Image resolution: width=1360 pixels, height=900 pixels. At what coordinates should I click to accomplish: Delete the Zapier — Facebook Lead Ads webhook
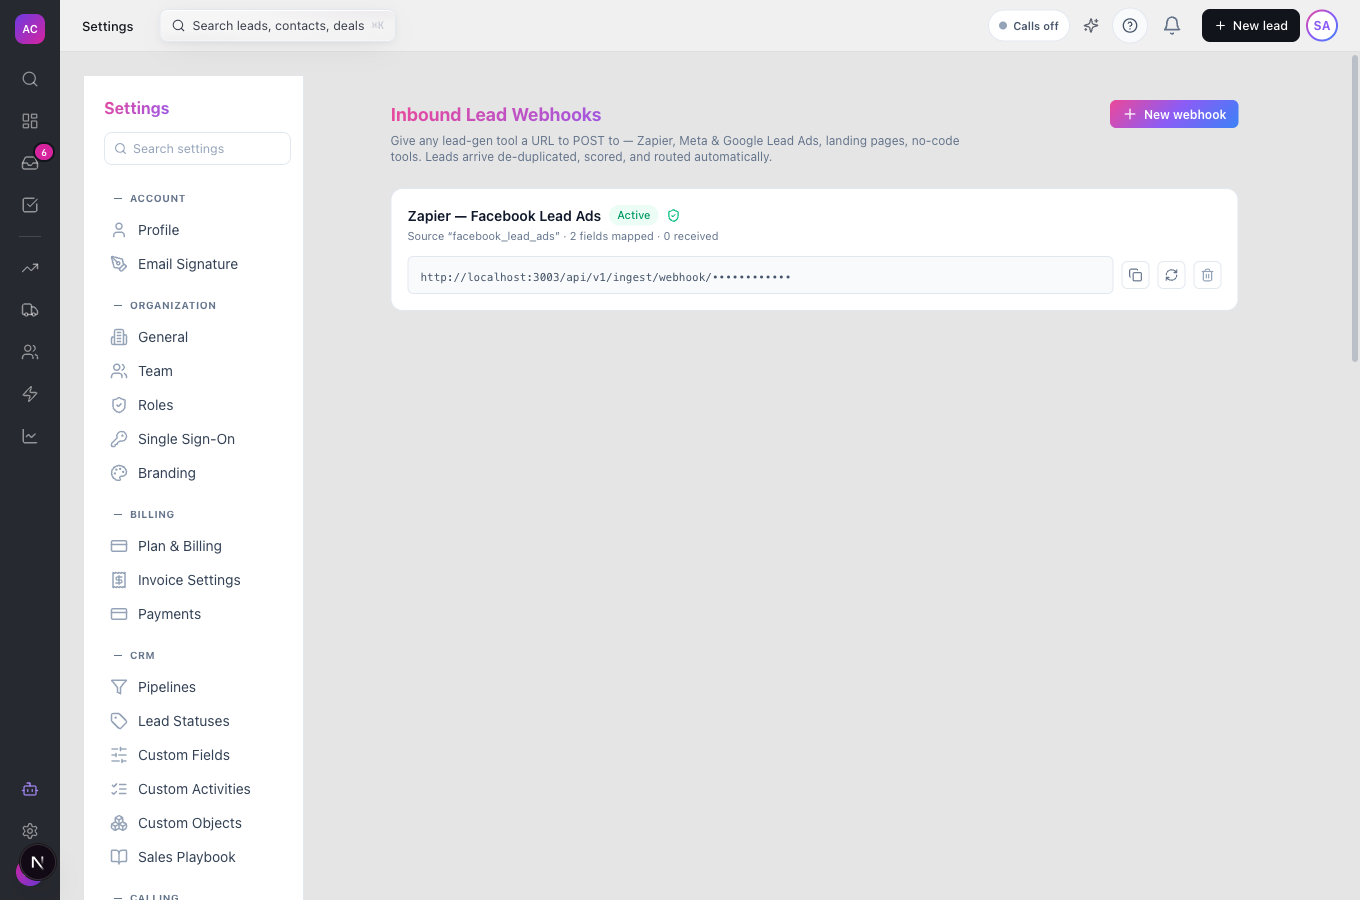pyautogui.click(x=1207, y=275)
